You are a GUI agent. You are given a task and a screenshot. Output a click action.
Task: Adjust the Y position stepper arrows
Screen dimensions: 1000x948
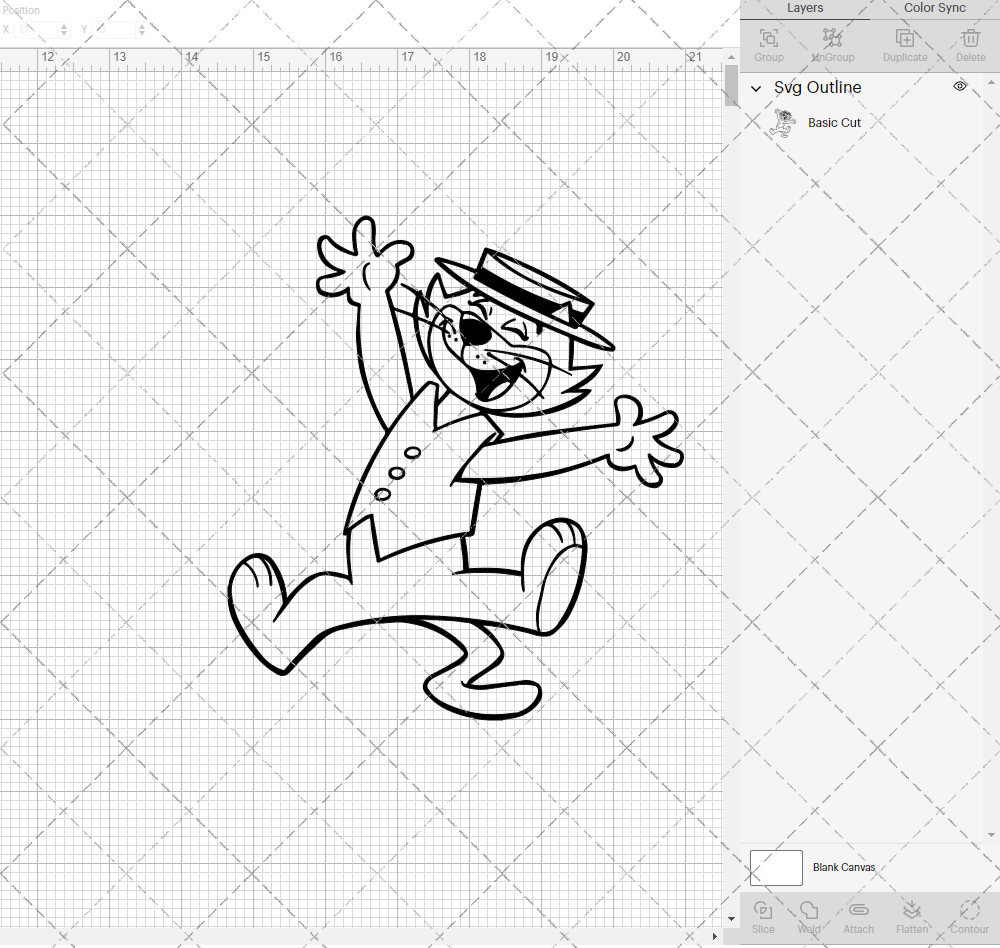pyautogui.click(x=142, y=29)
